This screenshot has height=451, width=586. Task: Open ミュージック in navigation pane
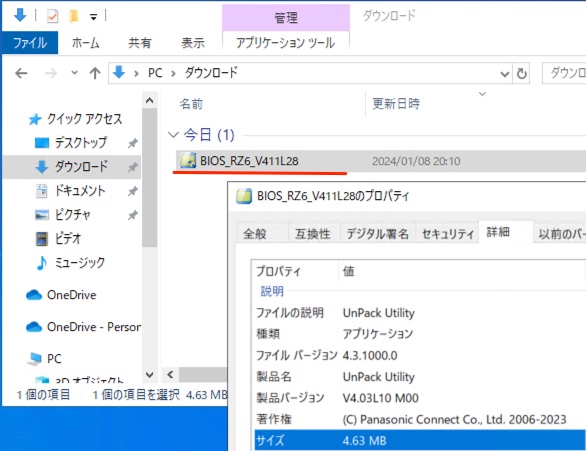tap(80, 263)
